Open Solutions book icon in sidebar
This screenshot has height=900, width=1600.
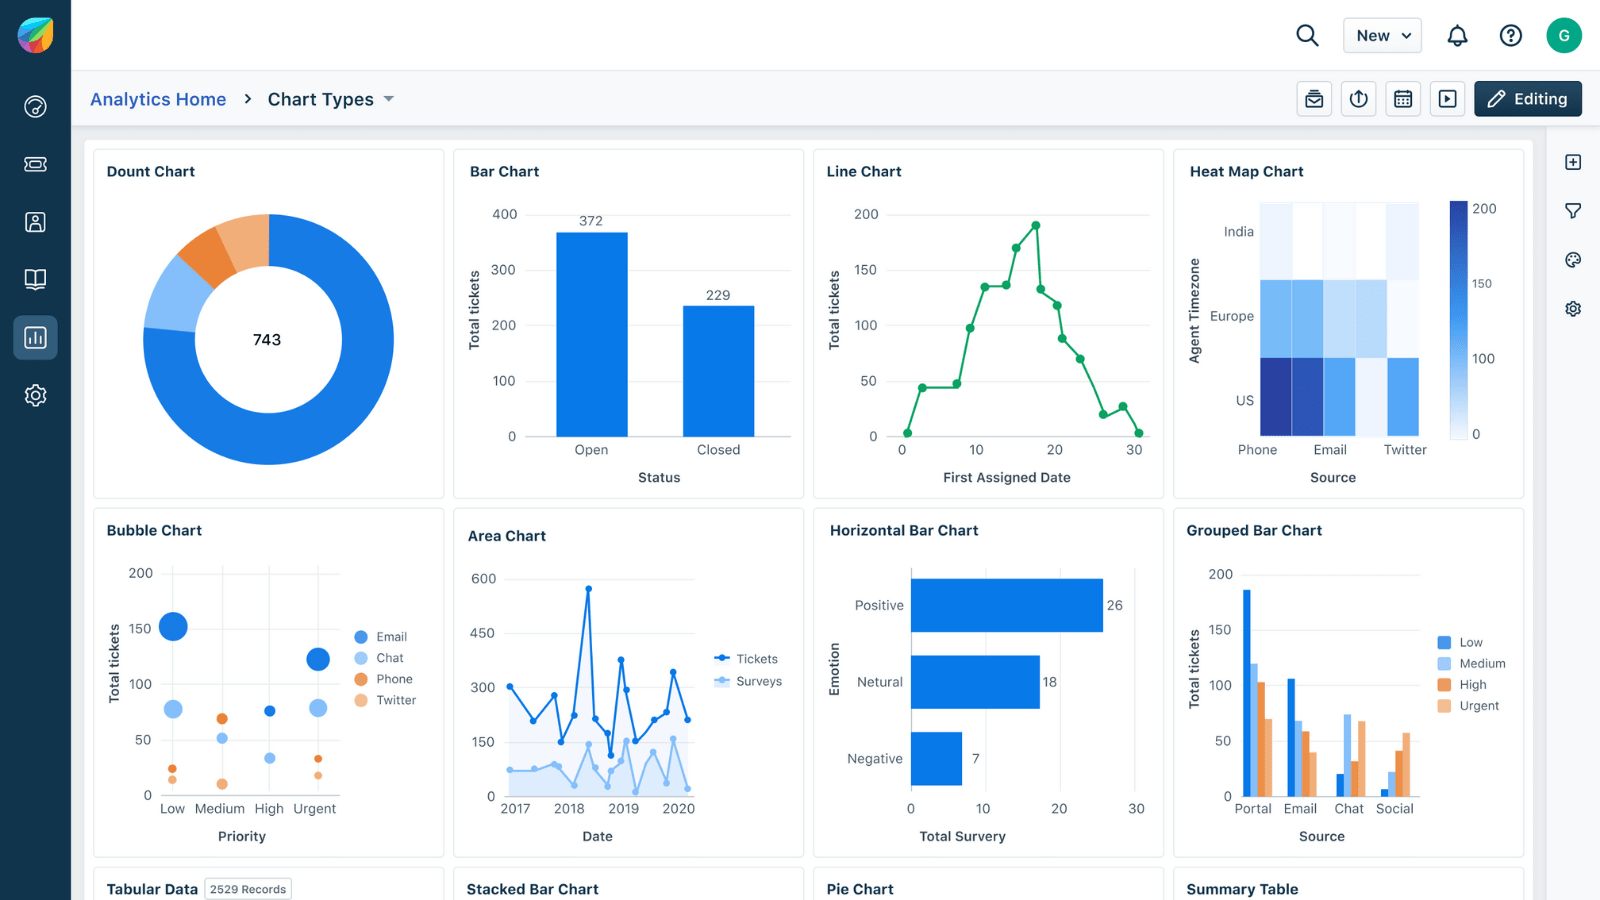(35, 279)
